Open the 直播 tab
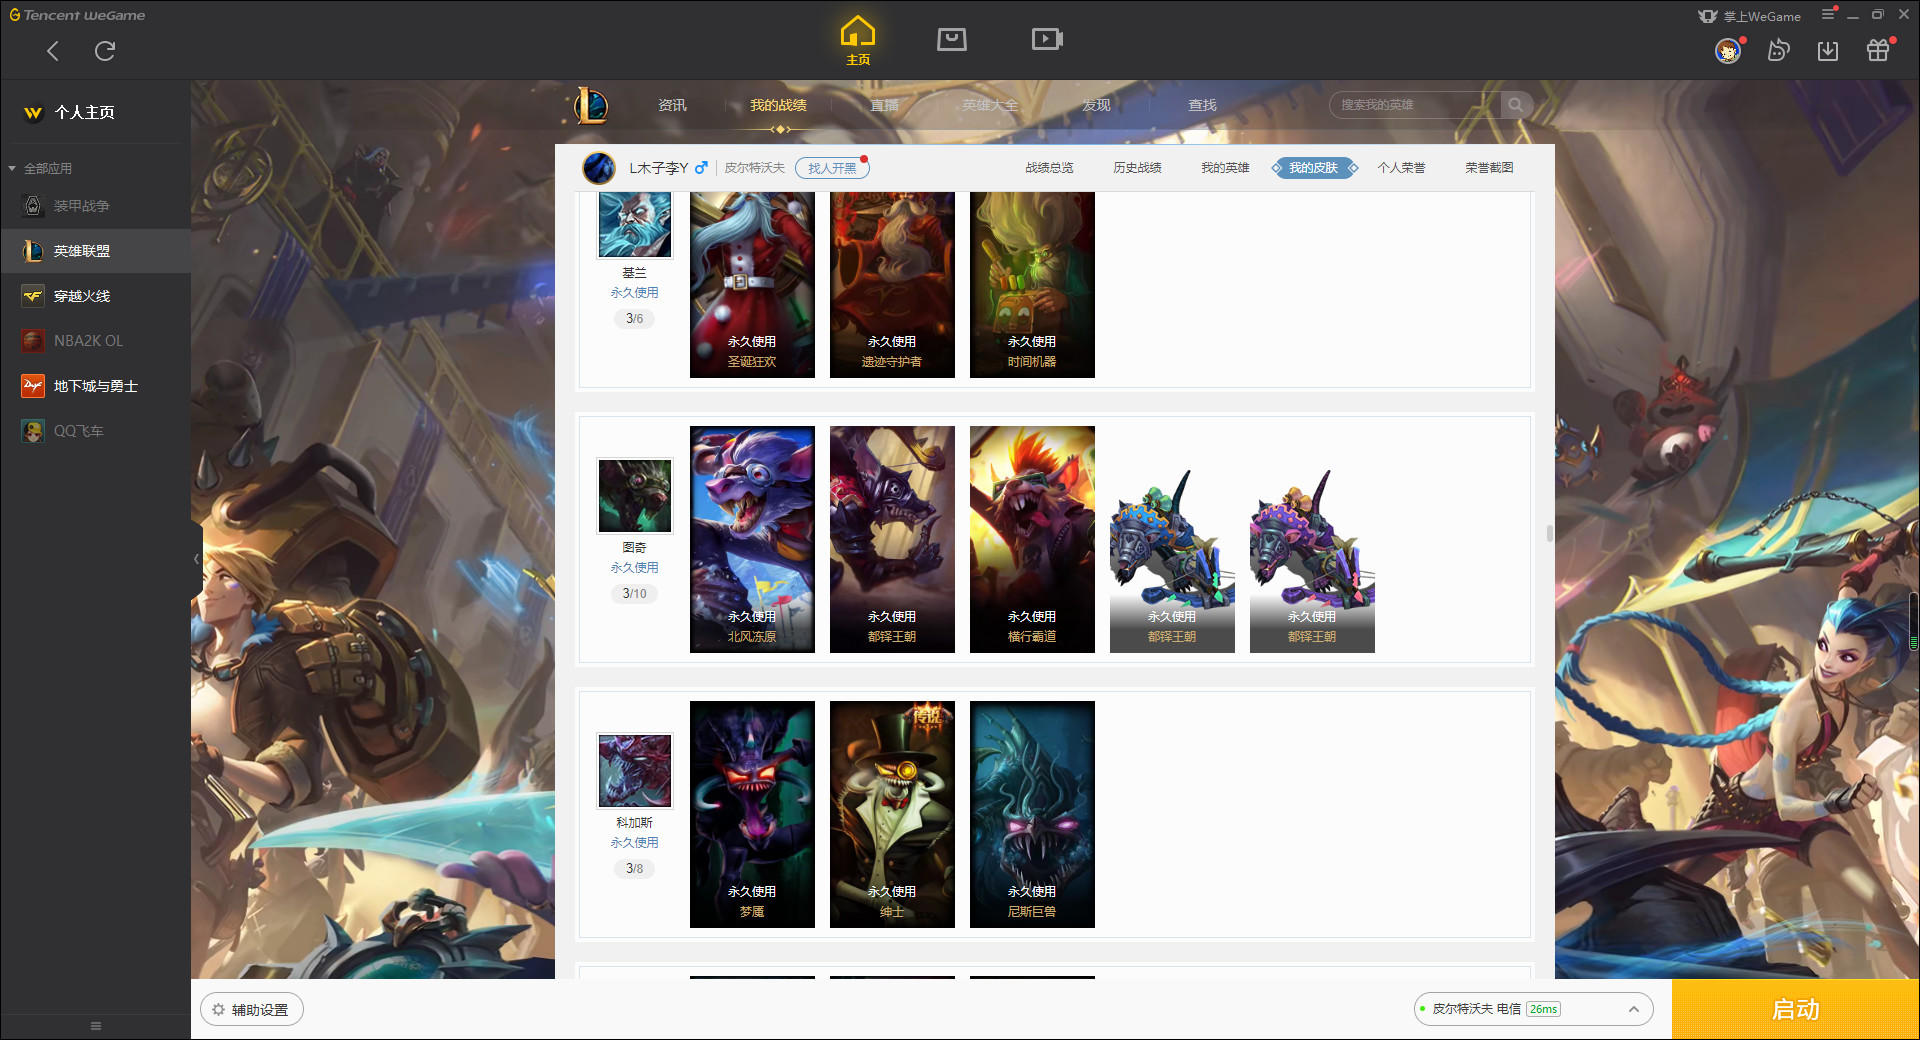The image size is (1920, 1040). 884,105
